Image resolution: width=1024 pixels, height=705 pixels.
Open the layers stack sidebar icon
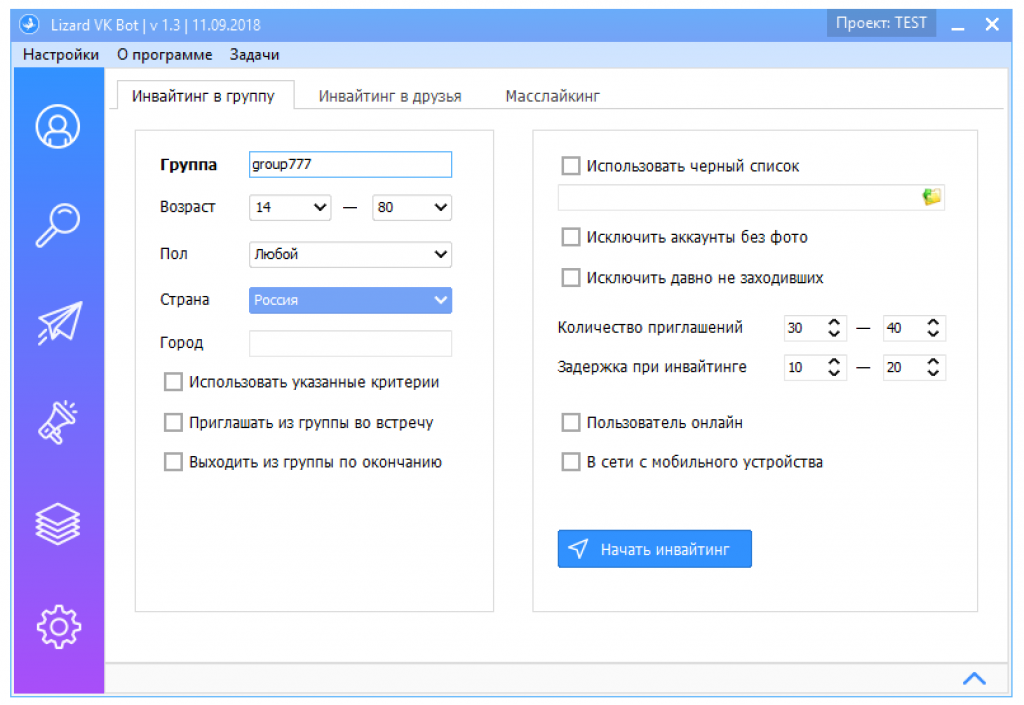coord(58,524)
